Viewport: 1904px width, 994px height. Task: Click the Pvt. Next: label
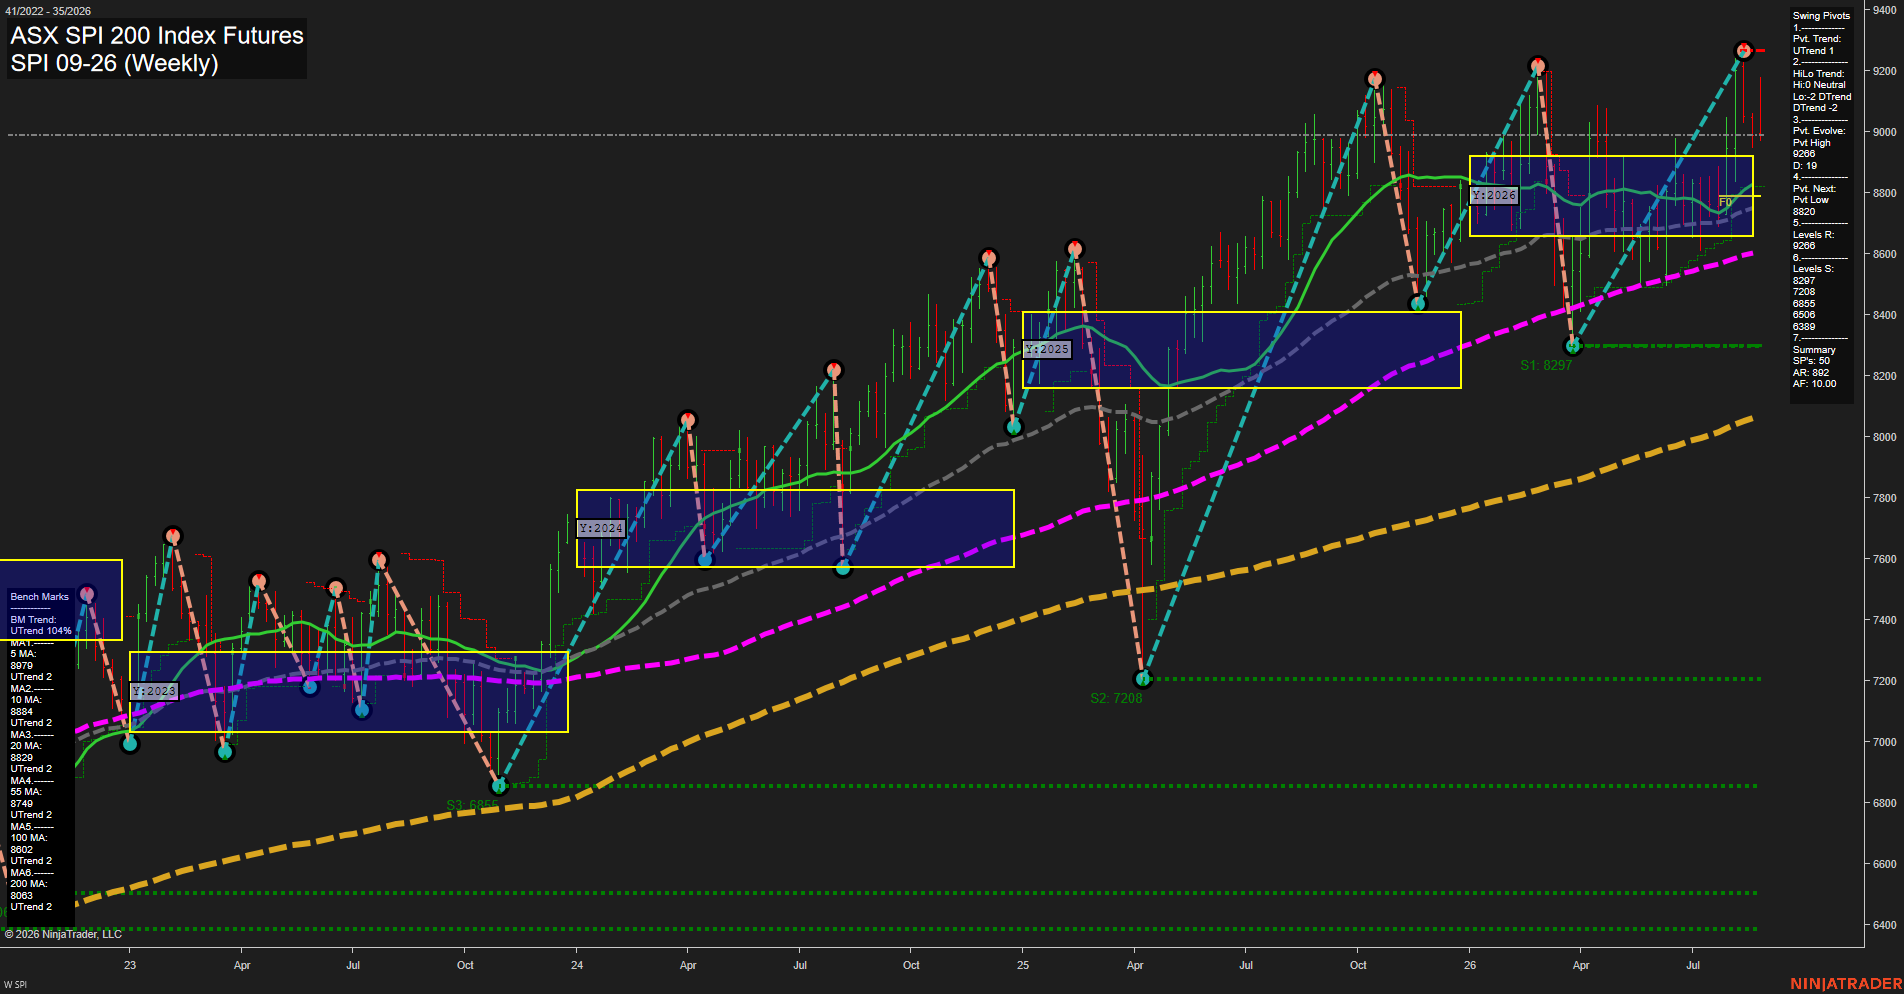pos(1814,189)
